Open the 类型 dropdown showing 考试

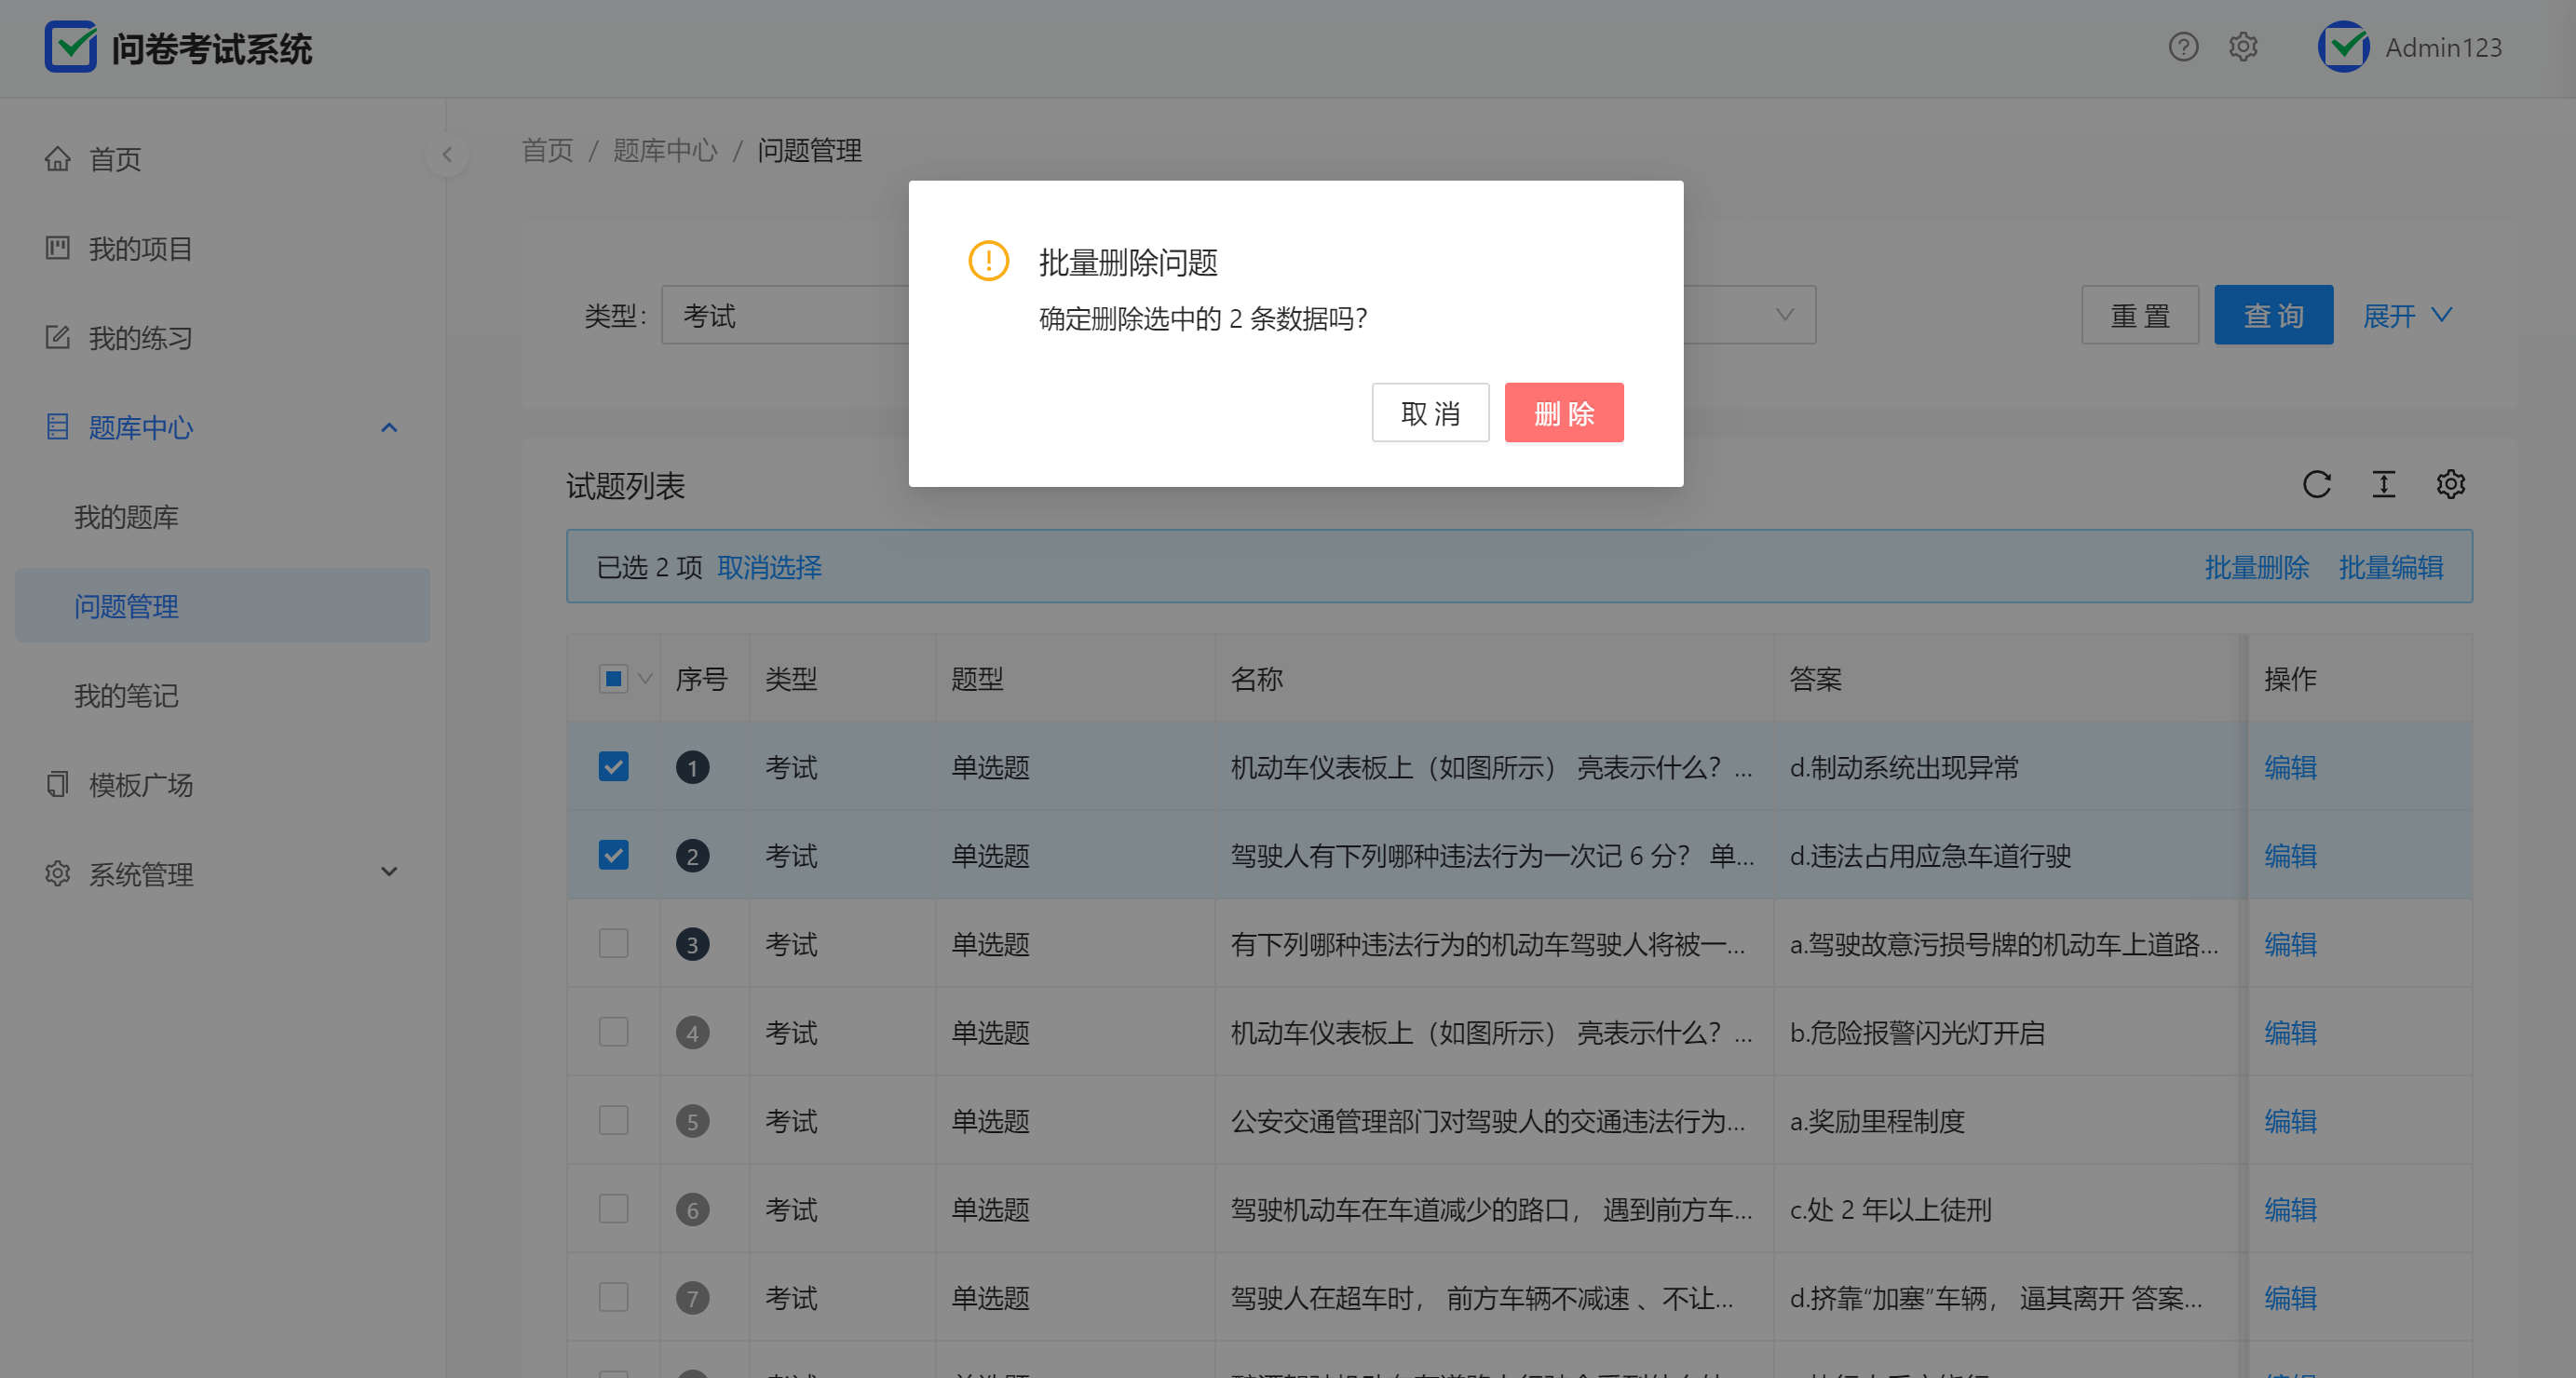[x=786, y=315]
